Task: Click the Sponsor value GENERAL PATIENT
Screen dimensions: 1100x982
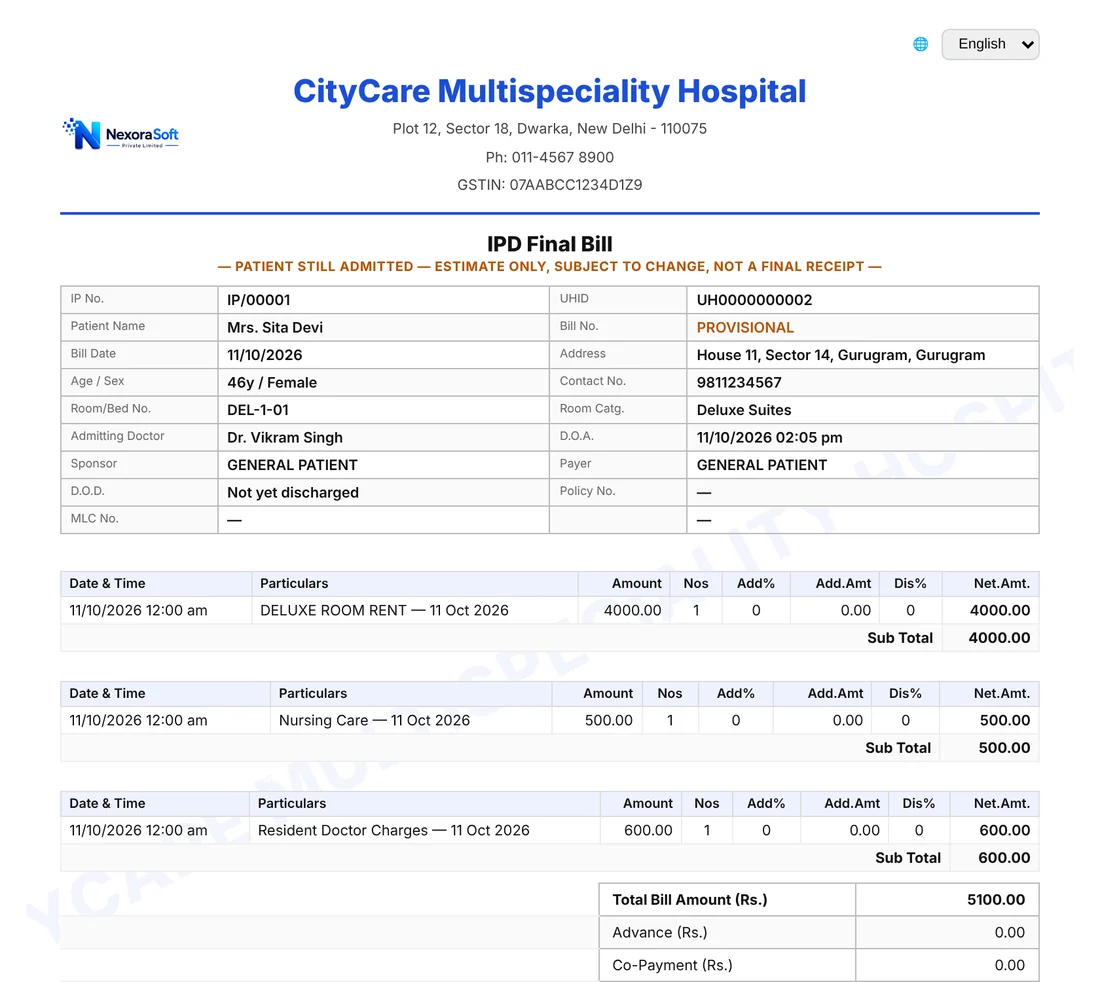Action: click(x=292, y=465)
